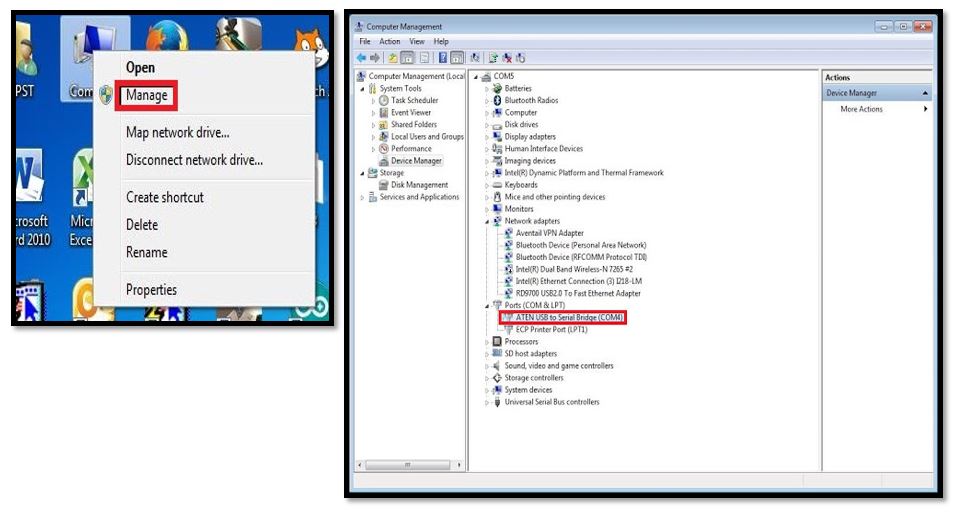Click the Microsoft Excel desktop shortcut icon
This screenshot has width=958, height=519.
83,177
